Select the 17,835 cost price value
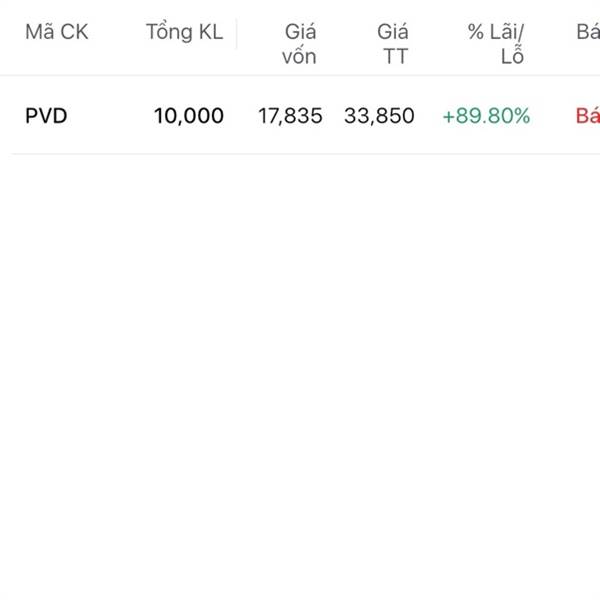 pos(290,116)
